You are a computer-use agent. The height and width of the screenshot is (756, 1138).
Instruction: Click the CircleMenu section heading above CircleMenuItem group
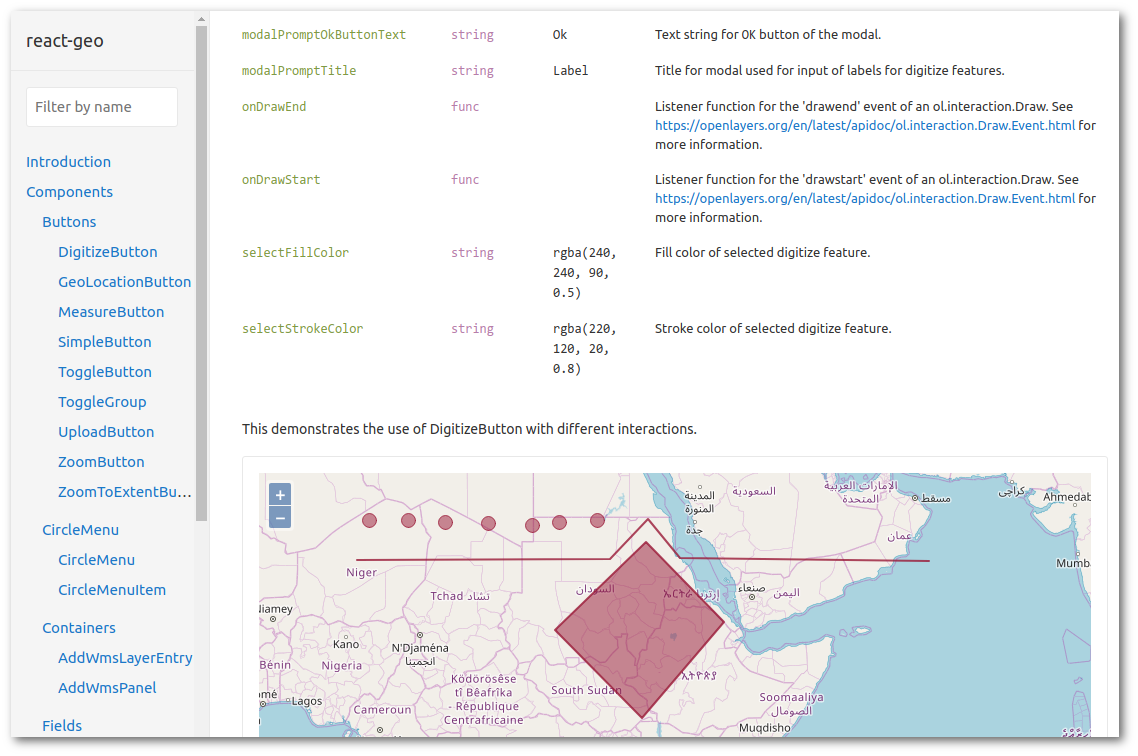81,530
